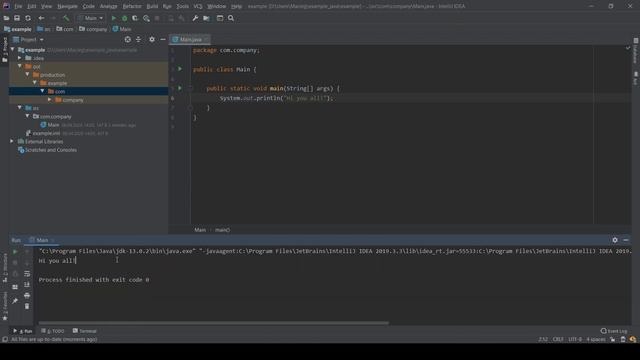
Task: Click the green Run button in toolbar
Action: [113, 18]
